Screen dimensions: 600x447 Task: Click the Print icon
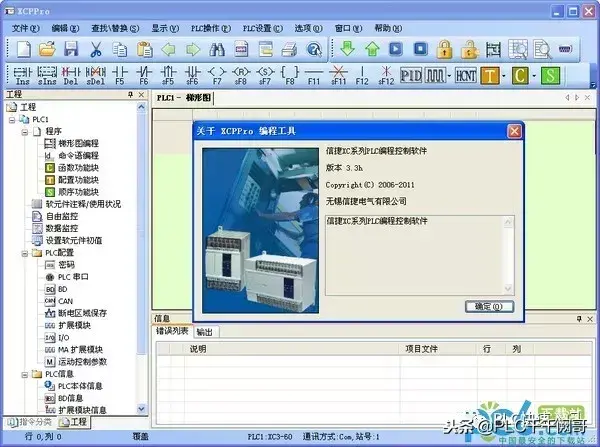pyautogui.click(x=289, y=49)
